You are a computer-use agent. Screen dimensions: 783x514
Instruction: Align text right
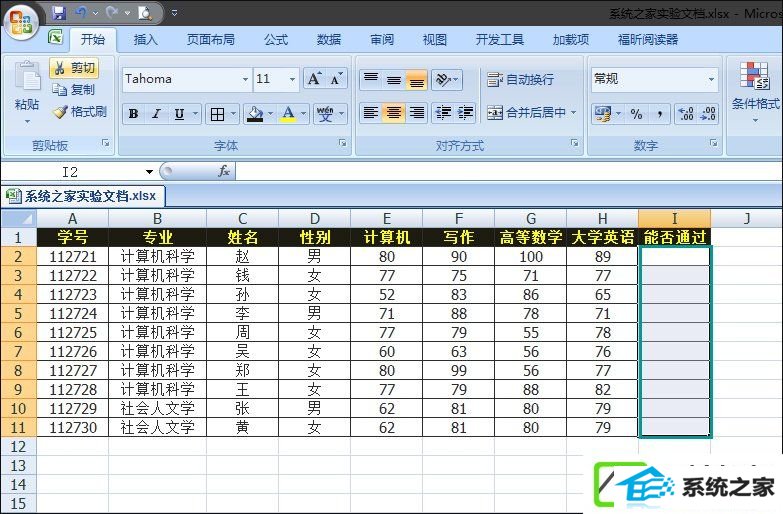coord(416,113)
